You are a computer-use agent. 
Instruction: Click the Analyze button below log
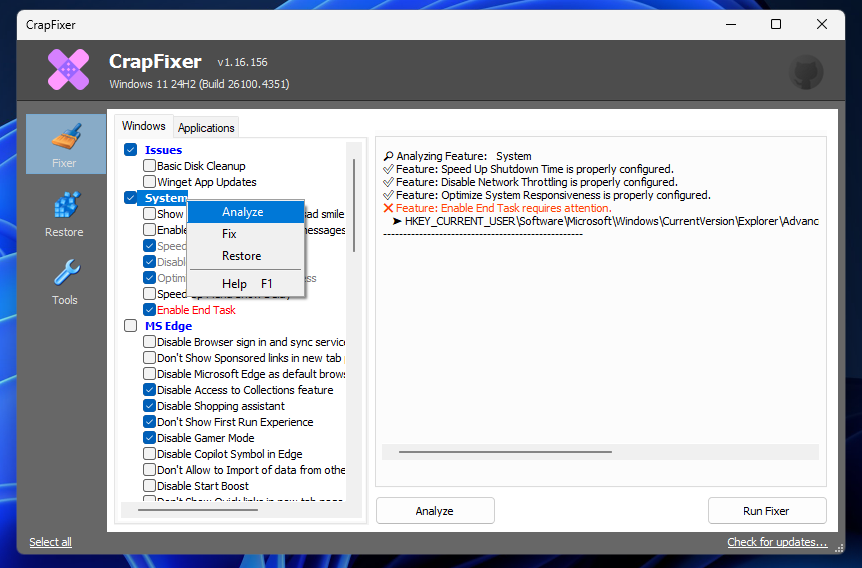coord(435,511)
